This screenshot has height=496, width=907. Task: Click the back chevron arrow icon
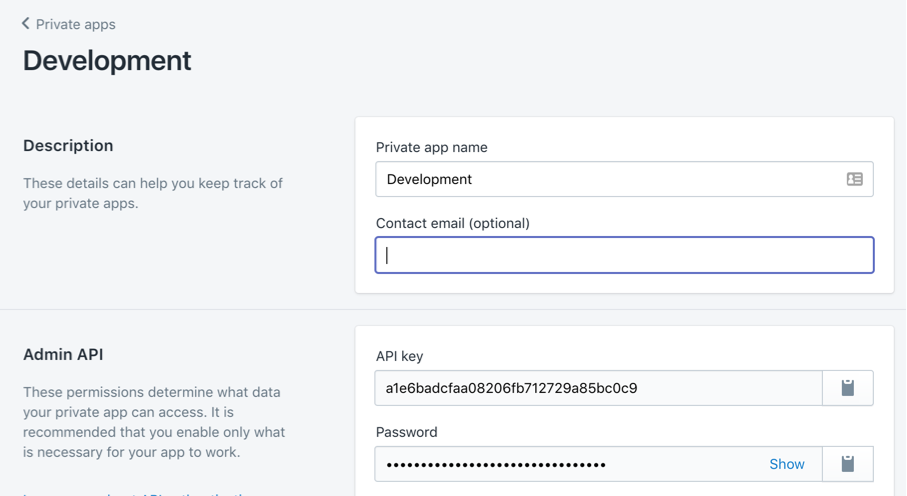point(25,24)
